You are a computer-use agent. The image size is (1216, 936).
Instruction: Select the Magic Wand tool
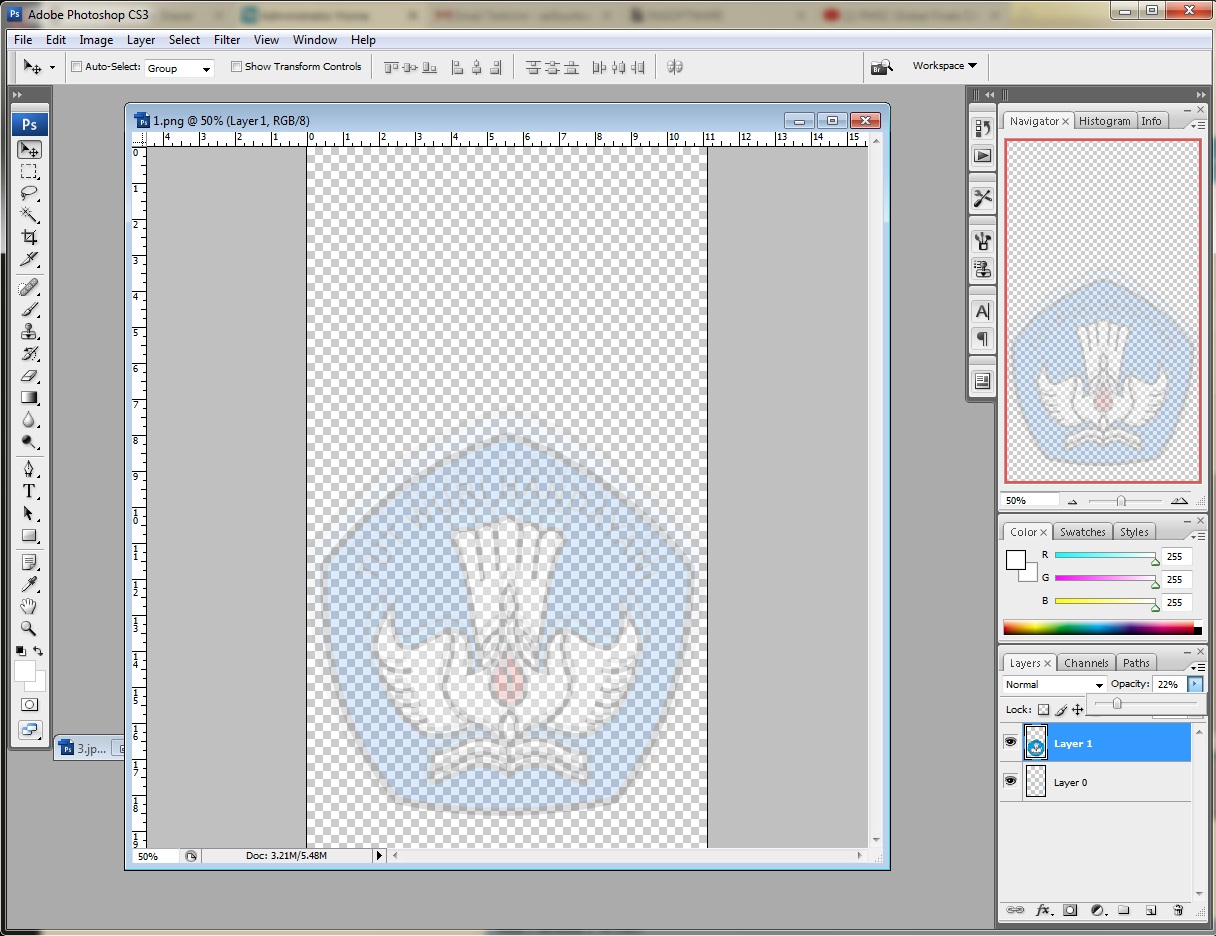(29, 215)
